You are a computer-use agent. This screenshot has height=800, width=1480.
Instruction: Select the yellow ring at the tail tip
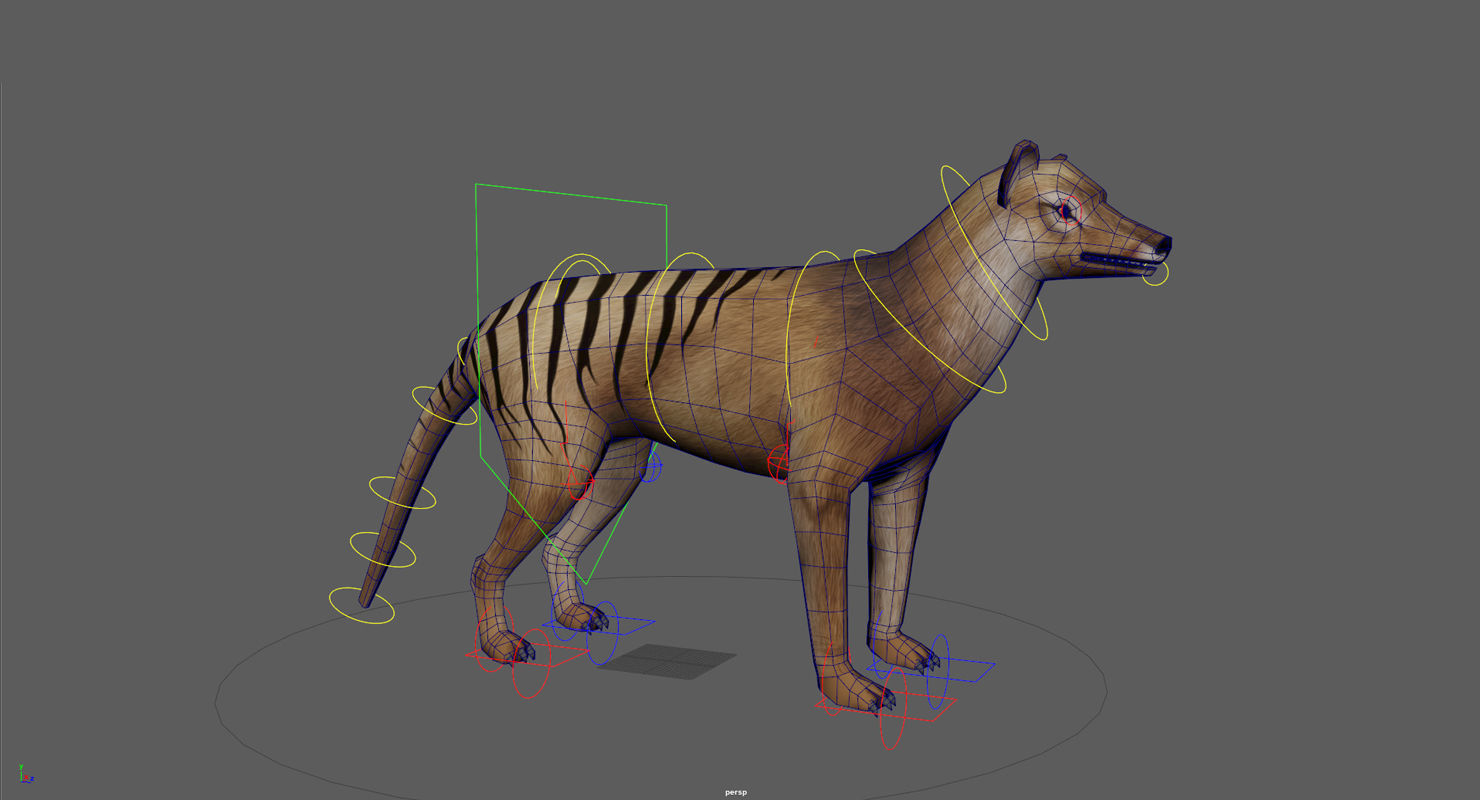[x=361, y=605]
